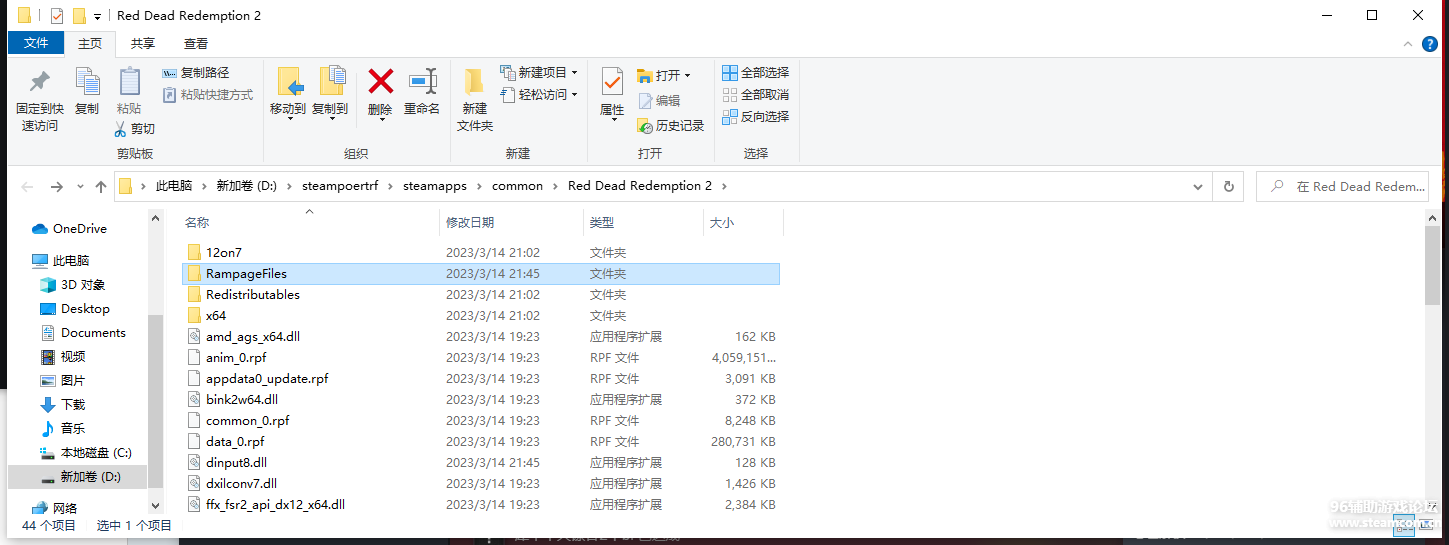The width and height of the screenshot is (1449, 545).
Task: Click Invert Selection (反向选择) option
Action: tap(755, 117)
